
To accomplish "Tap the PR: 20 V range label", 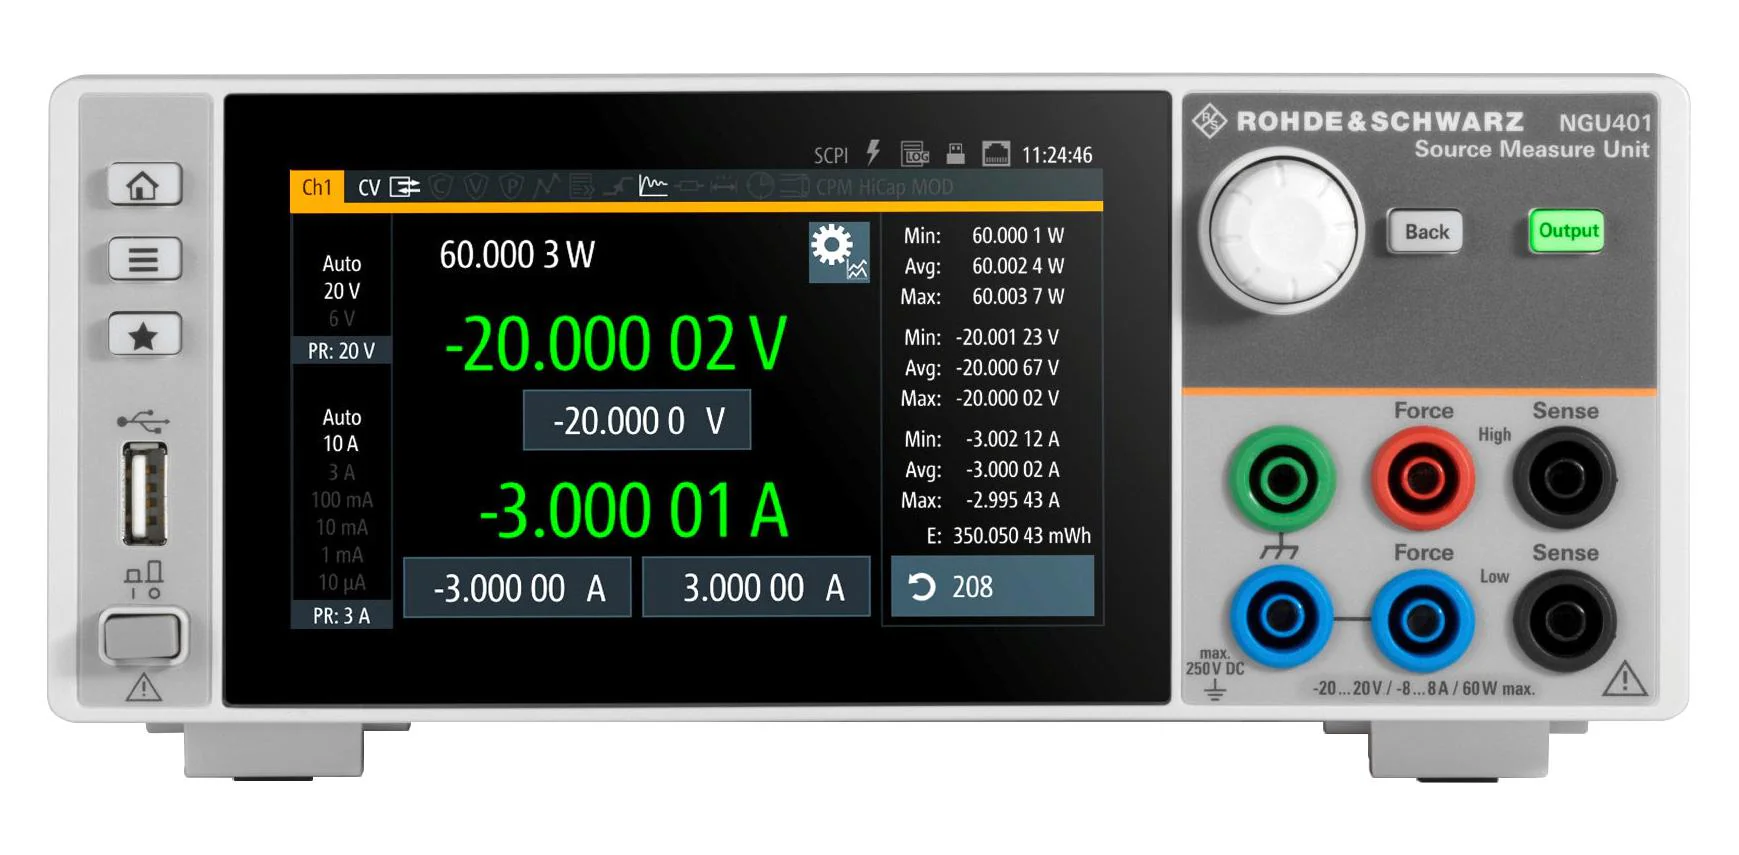I will point(341,351).
